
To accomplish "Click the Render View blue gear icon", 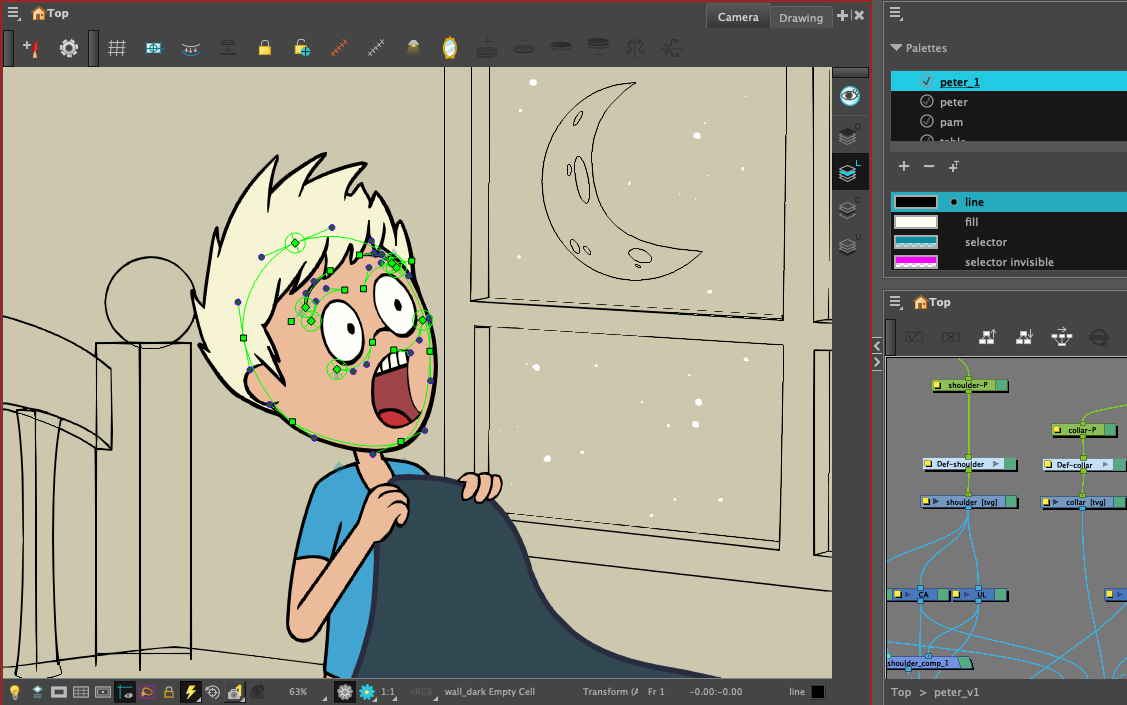I will pyautogui.click(x=153, y=47).
